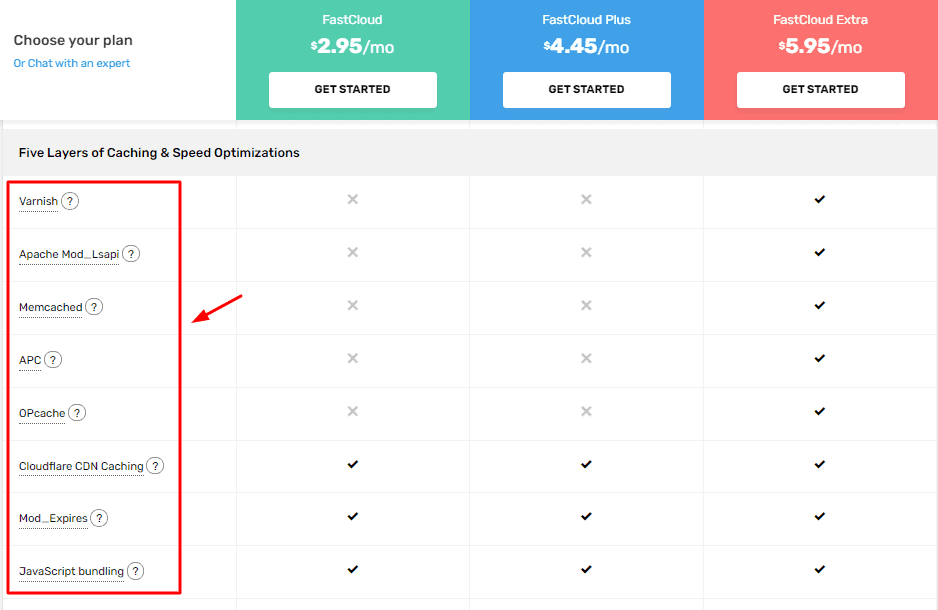Click the JavaScript bundling checkmark under FastCloud
The image size is (938, 610).
(353, 569)
